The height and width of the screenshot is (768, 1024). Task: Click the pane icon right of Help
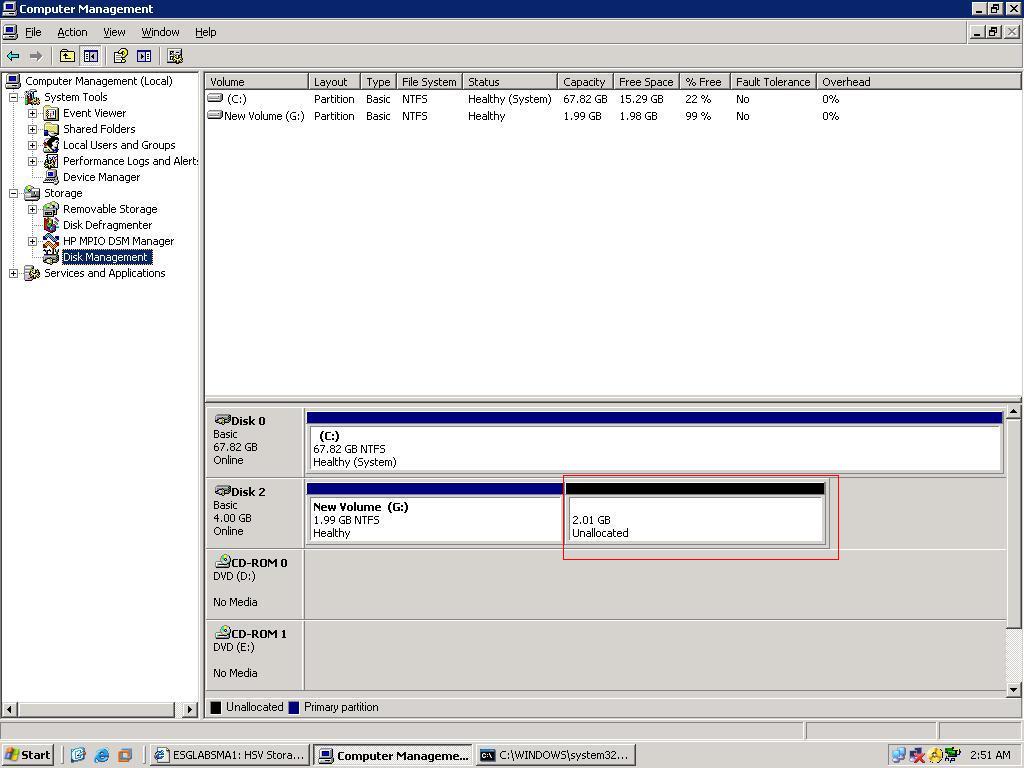point(144,56)
